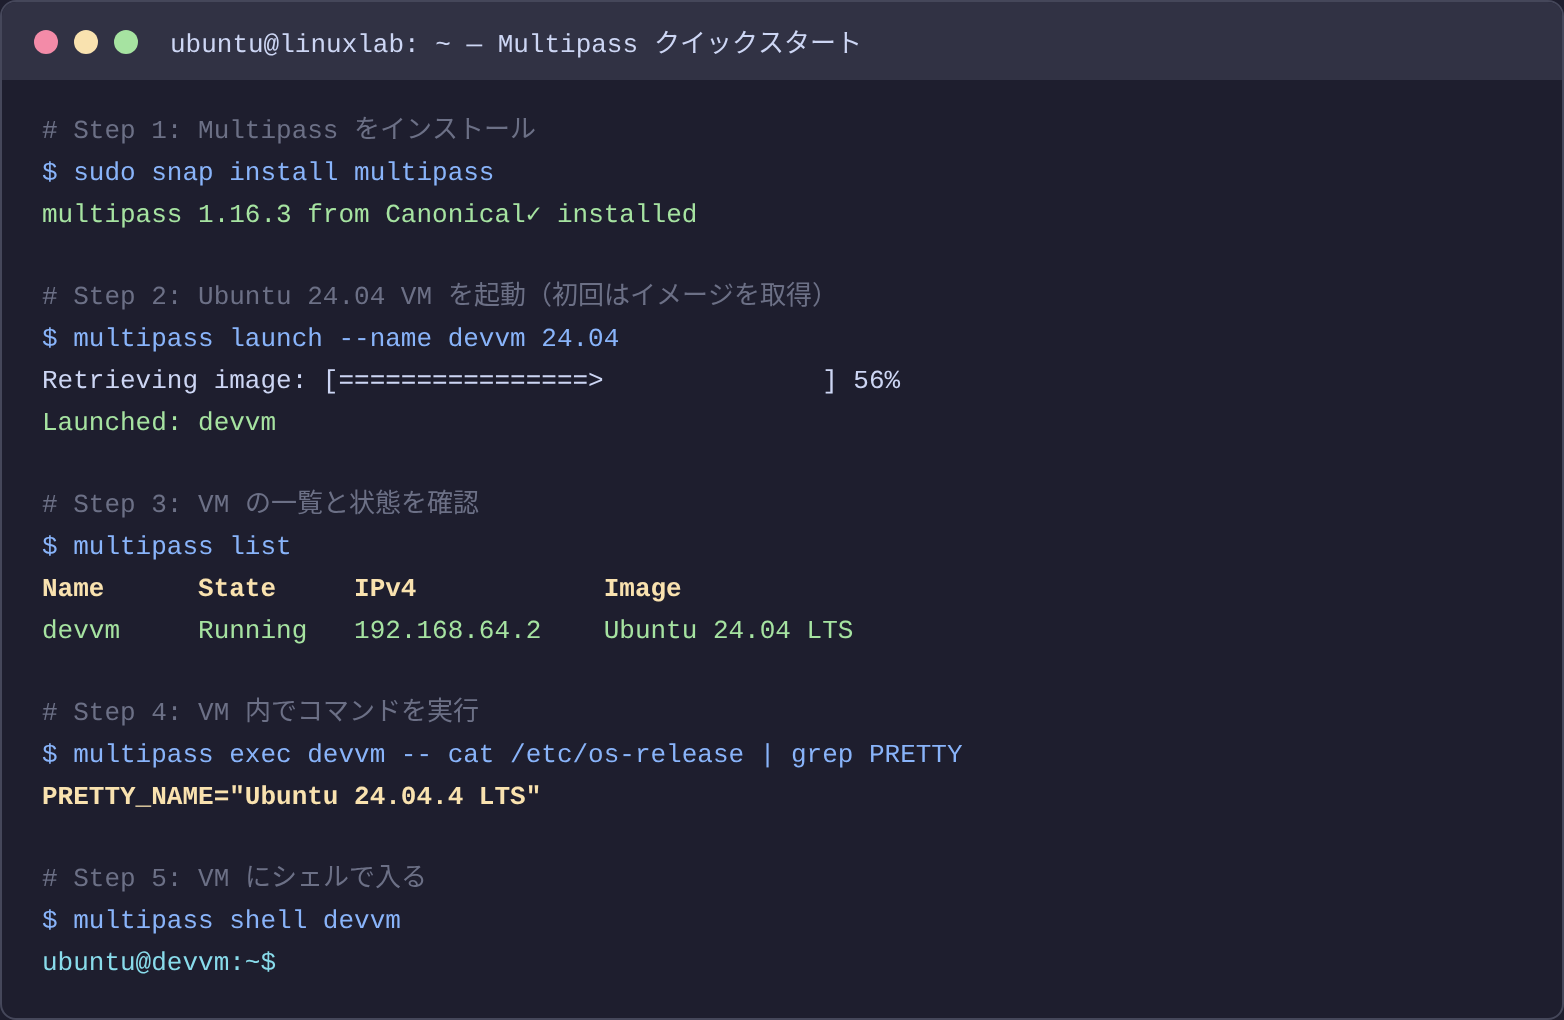Click the '# Step 3: VM の一覧と状態を確認' comment
This screenshot has width=1564, height=1020.
tap(260, 503)
